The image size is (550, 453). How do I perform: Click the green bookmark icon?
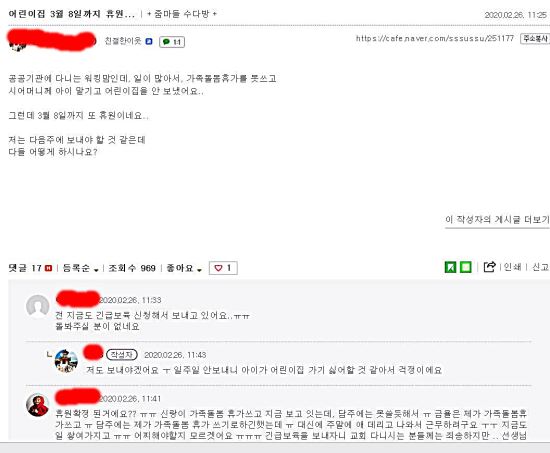pos(451,267)
